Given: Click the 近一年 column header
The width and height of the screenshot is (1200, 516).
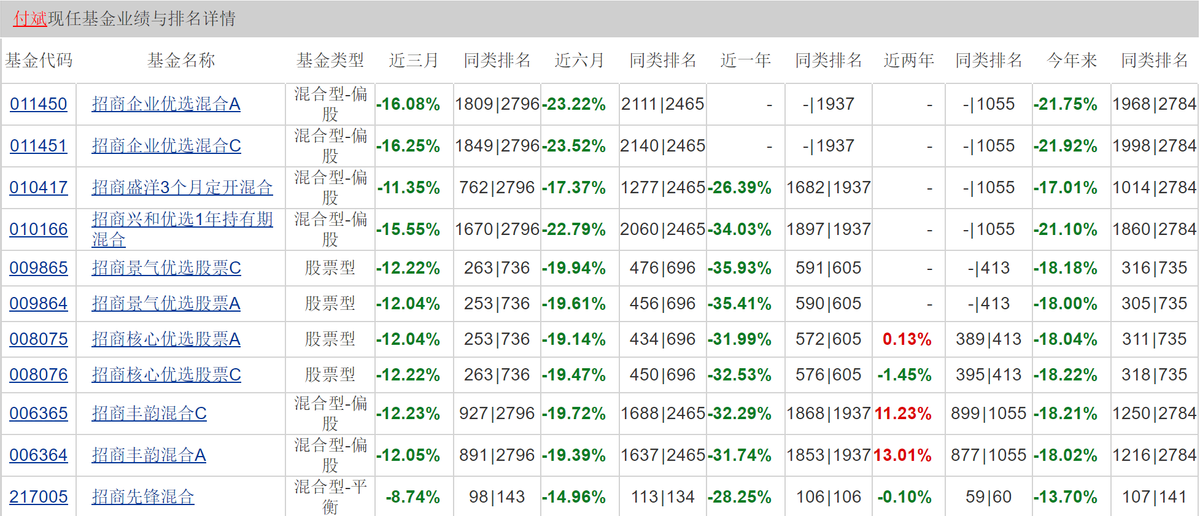Looking at the screenshot, I should (746, 61).
